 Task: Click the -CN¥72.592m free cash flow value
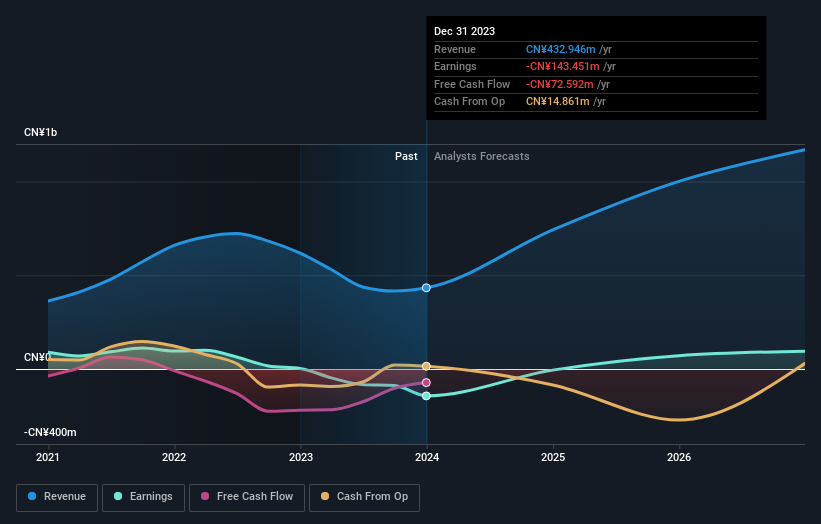point(560,84)
